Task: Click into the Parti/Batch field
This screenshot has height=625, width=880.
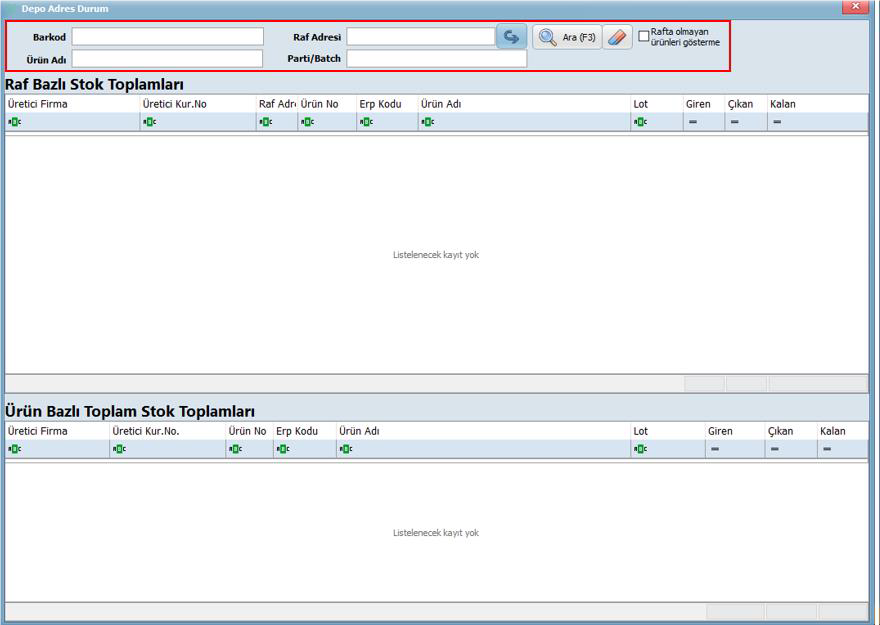Action: pyautogui.click(x=436, y=59)
